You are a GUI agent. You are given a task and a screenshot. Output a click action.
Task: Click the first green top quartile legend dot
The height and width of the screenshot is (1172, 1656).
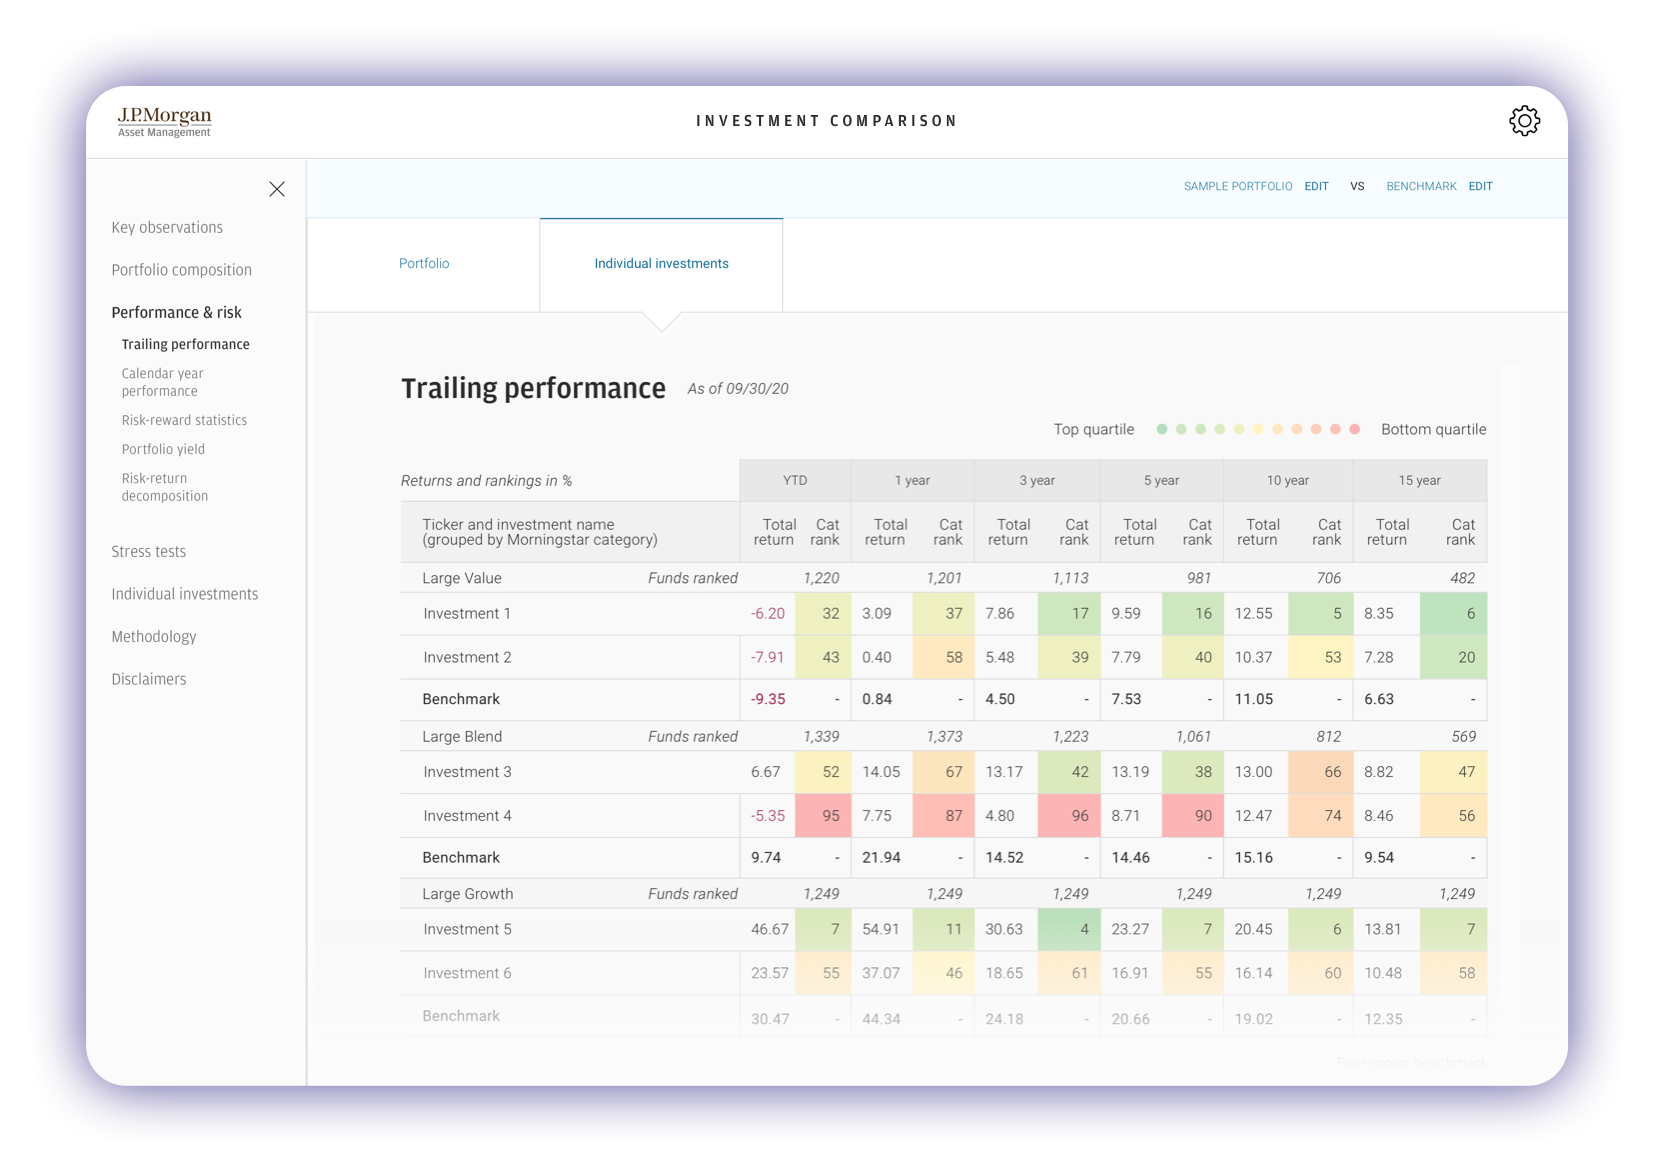point(1162,430)
